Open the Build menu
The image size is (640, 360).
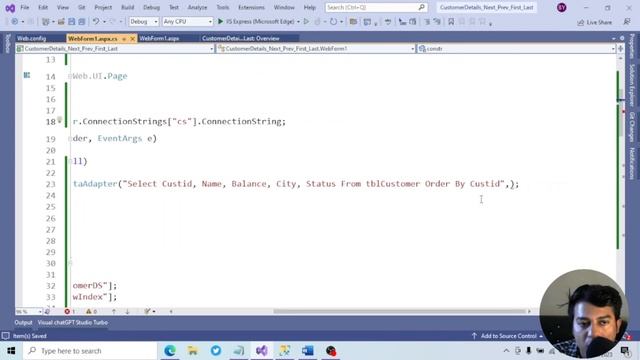point(127,7)
